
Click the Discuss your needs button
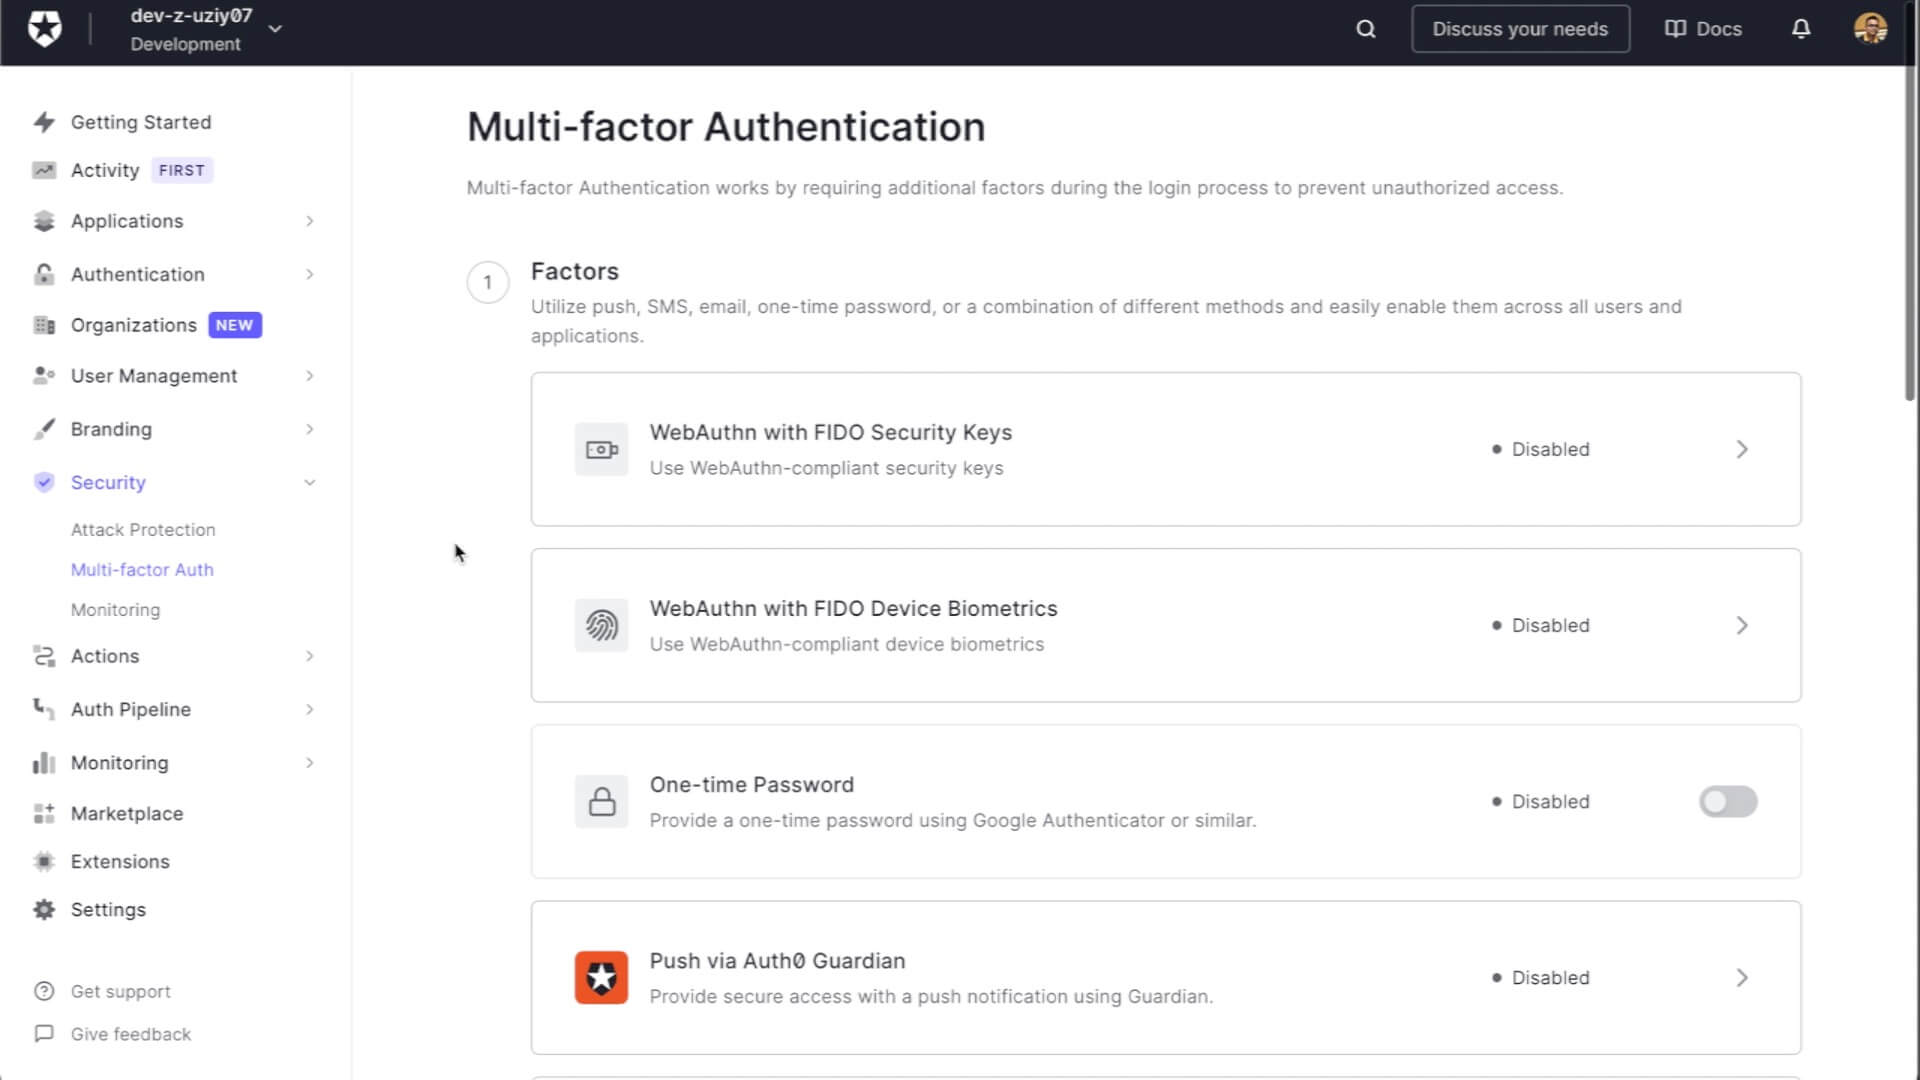[x=1520, y=29]
